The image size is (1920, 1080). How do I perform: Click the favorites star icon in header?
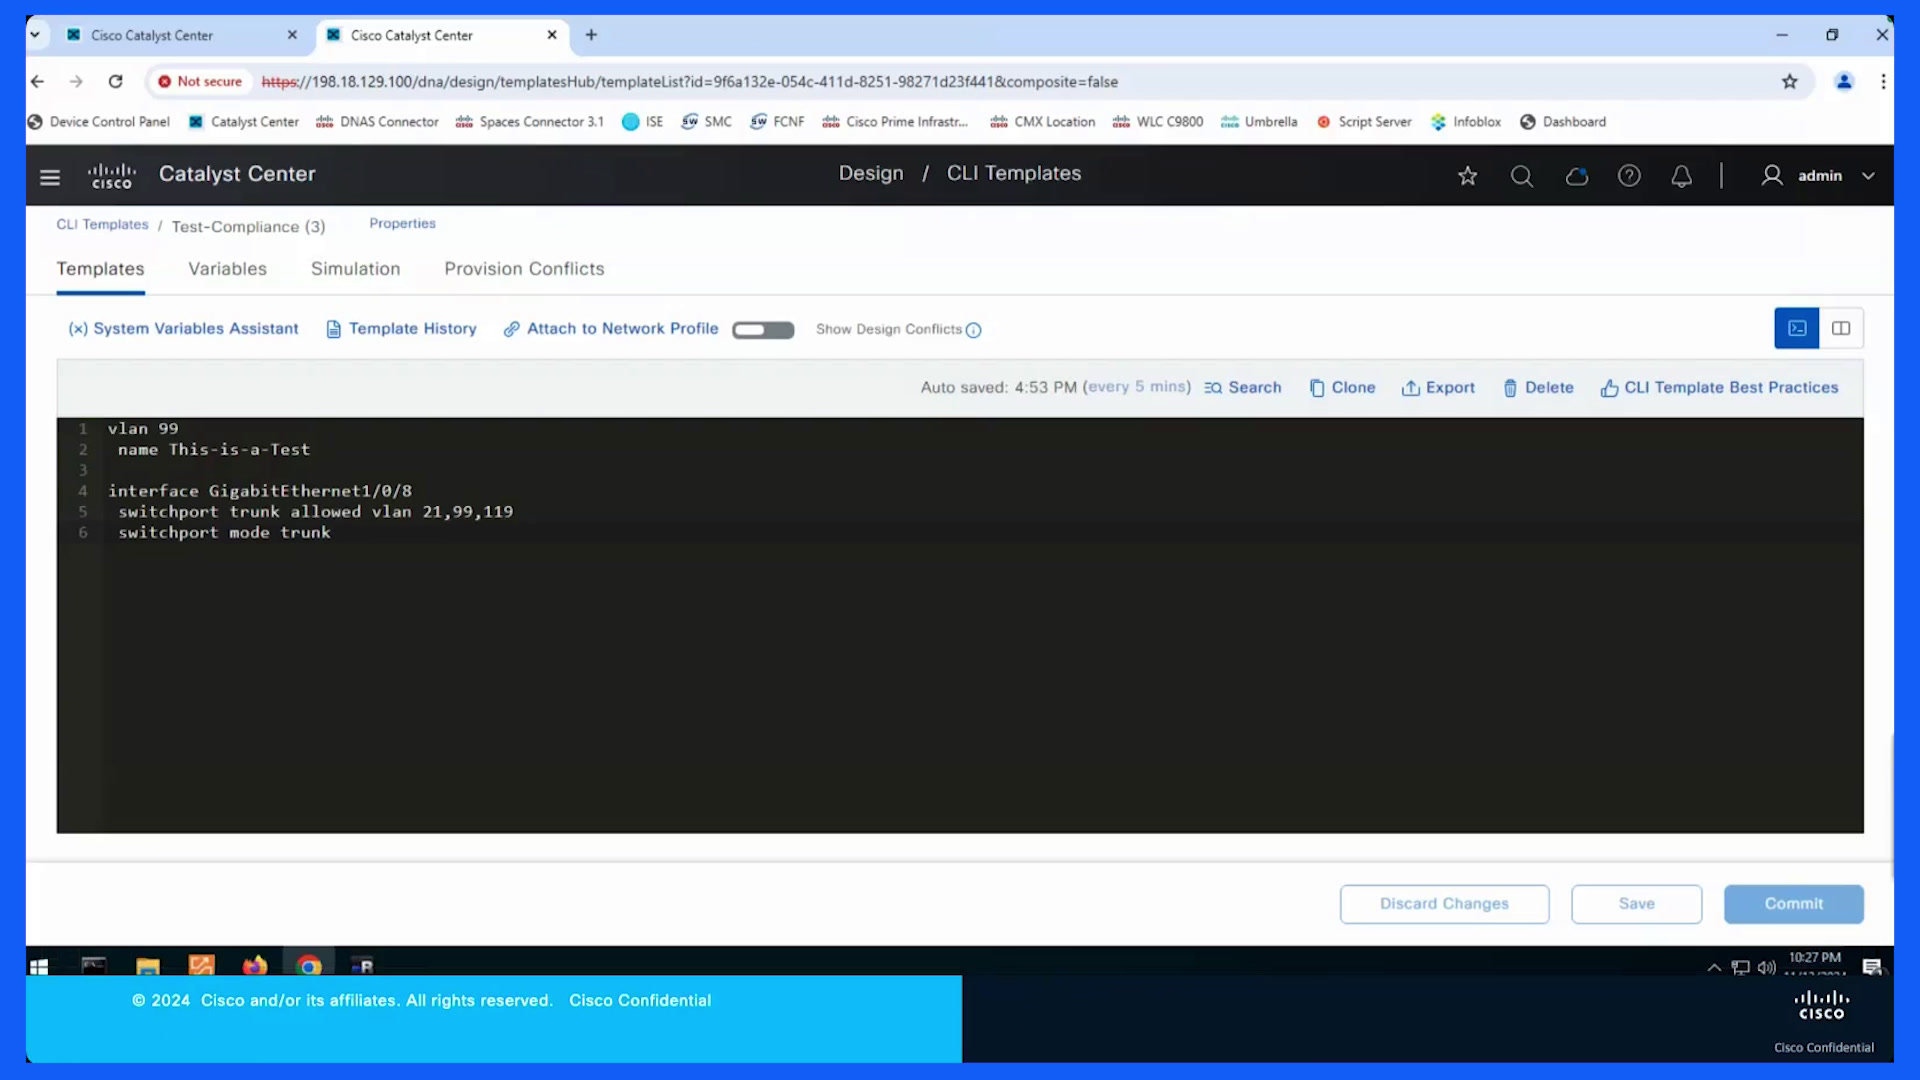(x=1467, y=176)
